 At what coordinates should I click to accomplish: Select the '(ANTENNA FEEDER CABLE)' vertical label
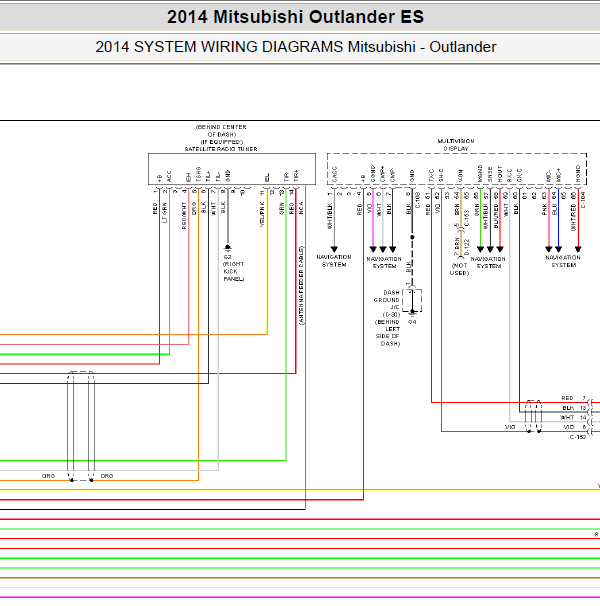tap(302, 286)
